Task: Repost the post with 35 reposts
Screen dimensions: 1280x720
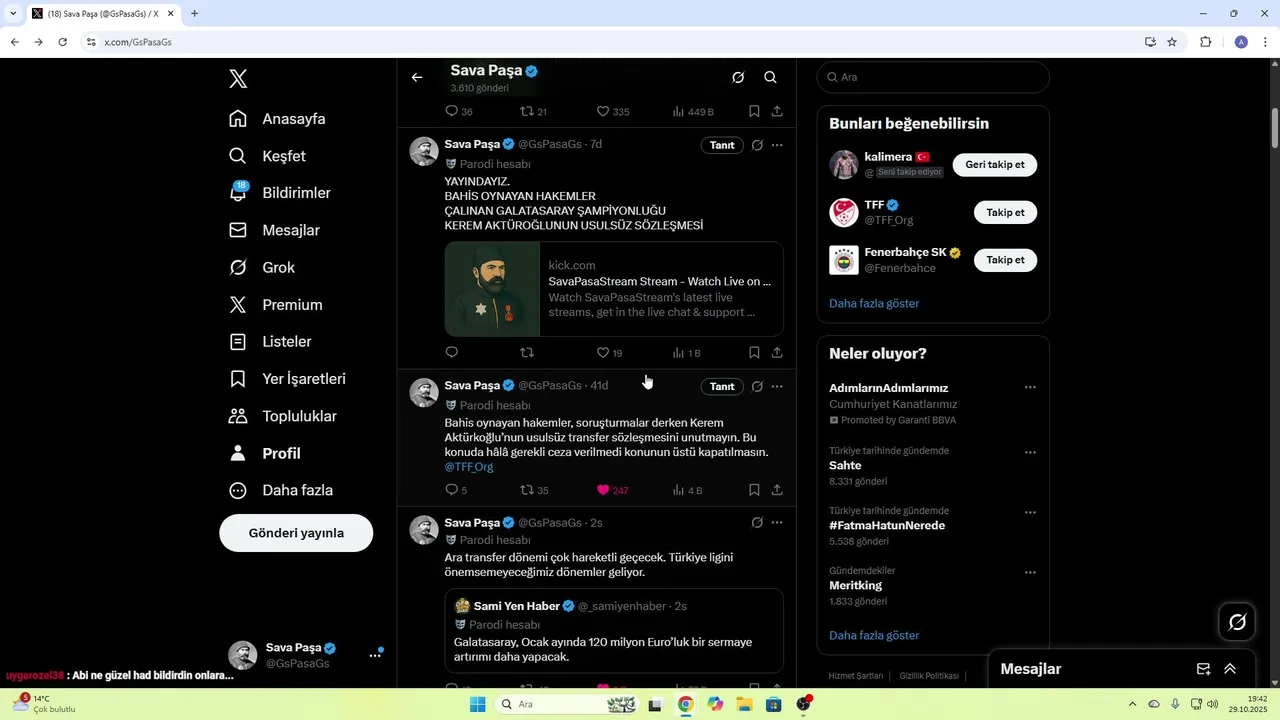Action: click(x=534, y=490)
